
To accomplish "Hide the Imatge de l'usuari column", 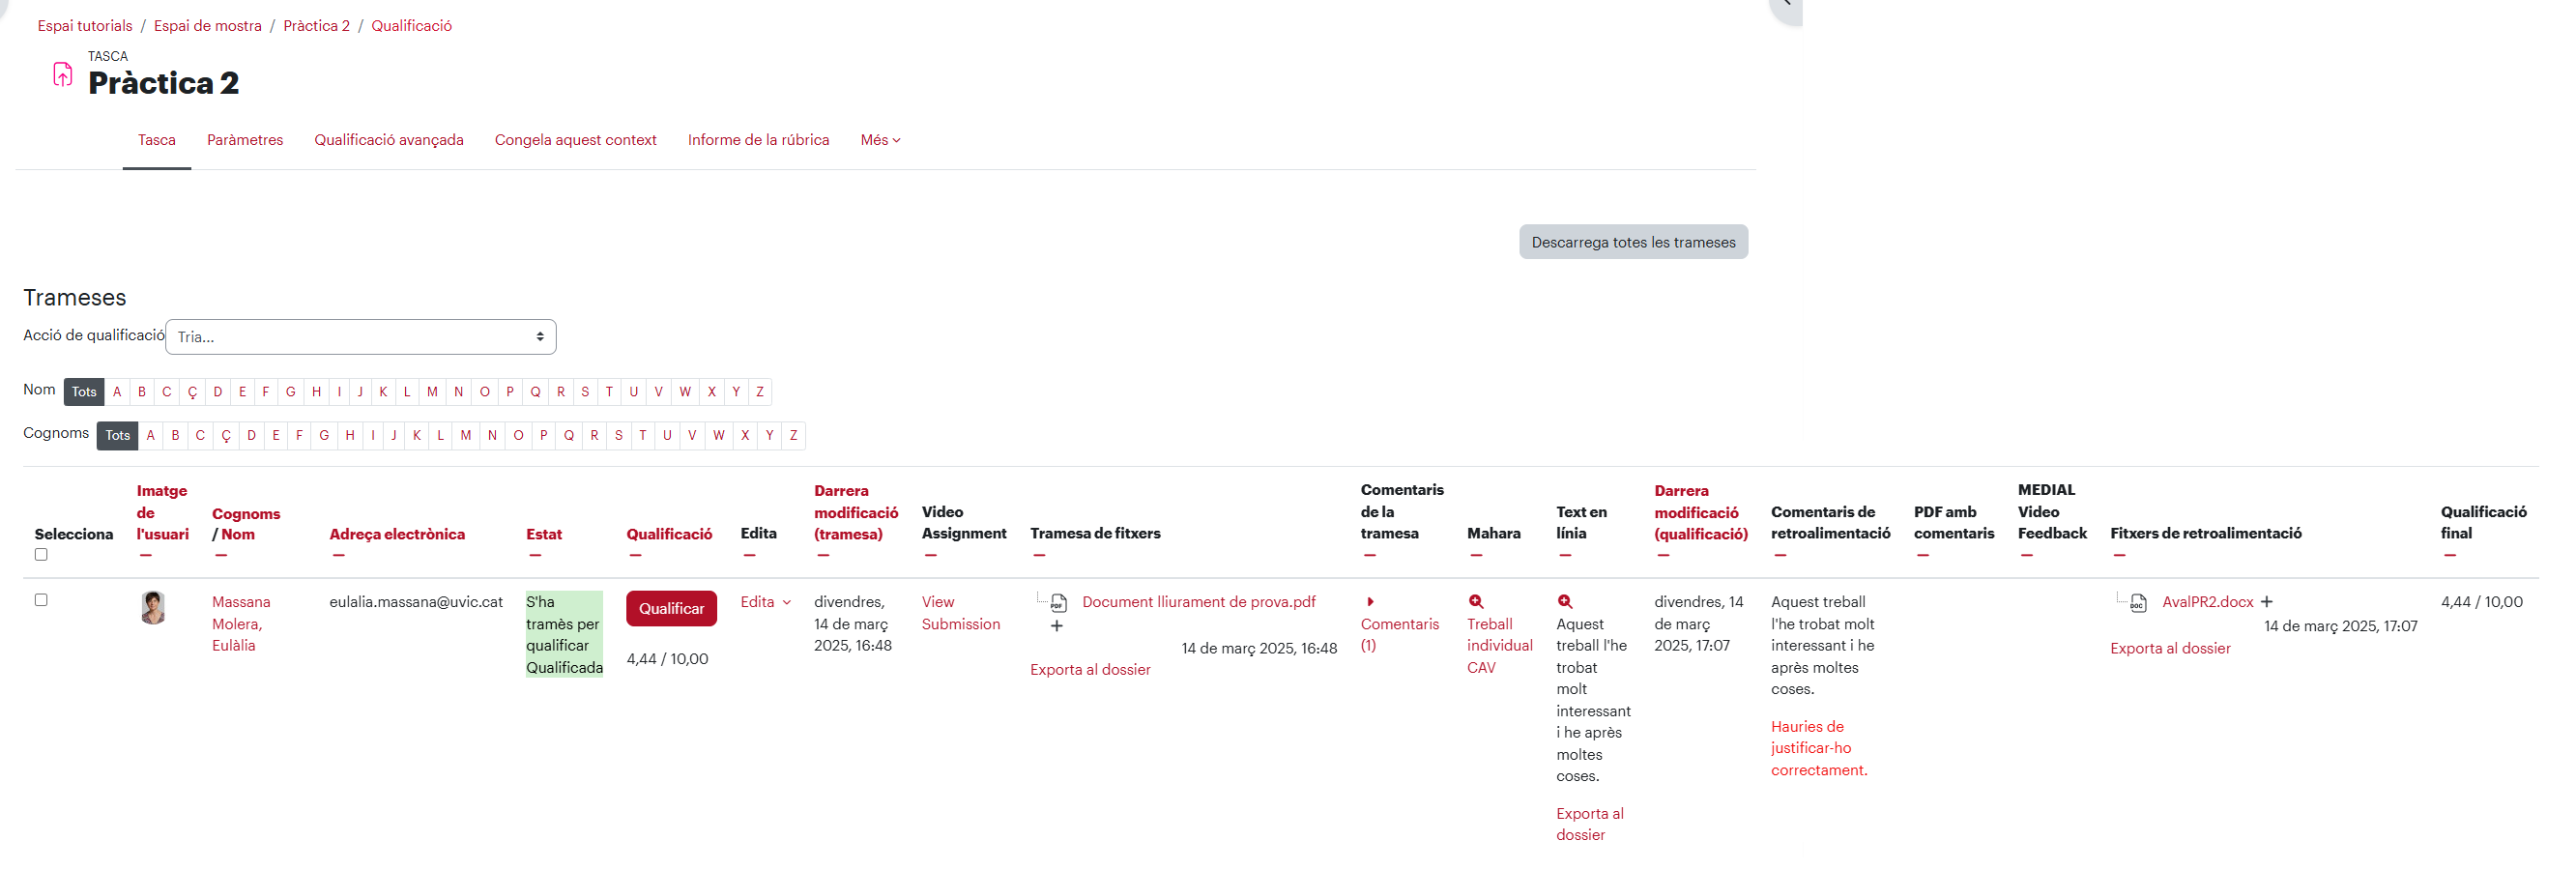I will (x=146, y=556).
